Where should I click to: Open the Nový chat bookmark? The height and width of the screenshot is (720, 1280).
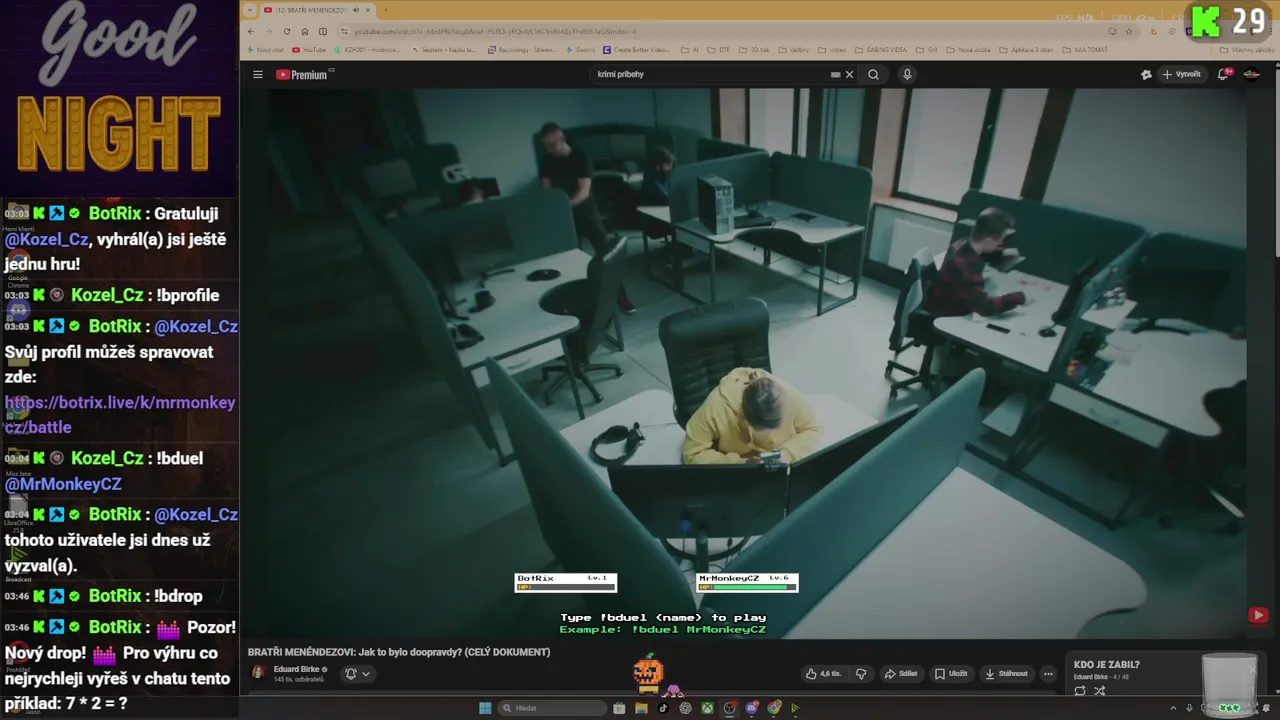[265, 50]
